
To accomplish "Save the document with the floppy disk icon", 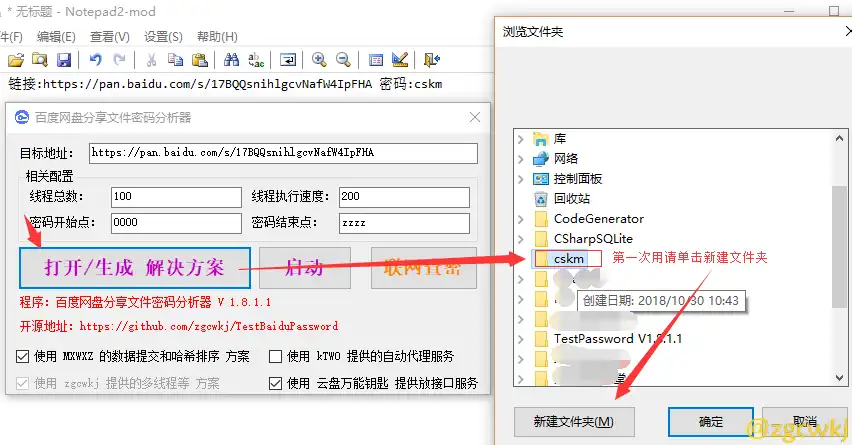I will pos(64,60).
